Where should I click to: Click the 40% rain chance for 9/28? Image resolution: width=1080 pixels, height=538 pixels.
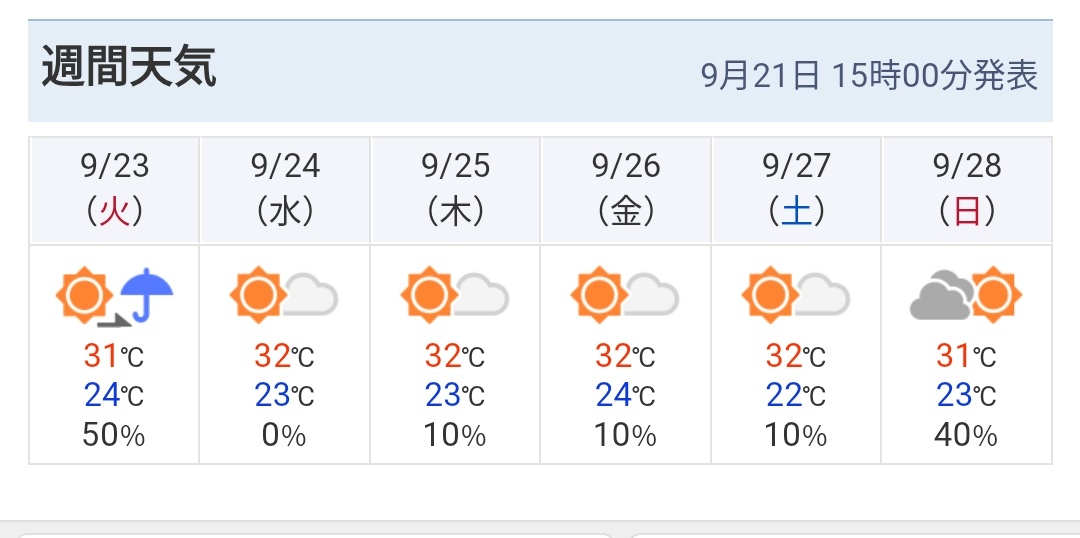coord(966,435)
